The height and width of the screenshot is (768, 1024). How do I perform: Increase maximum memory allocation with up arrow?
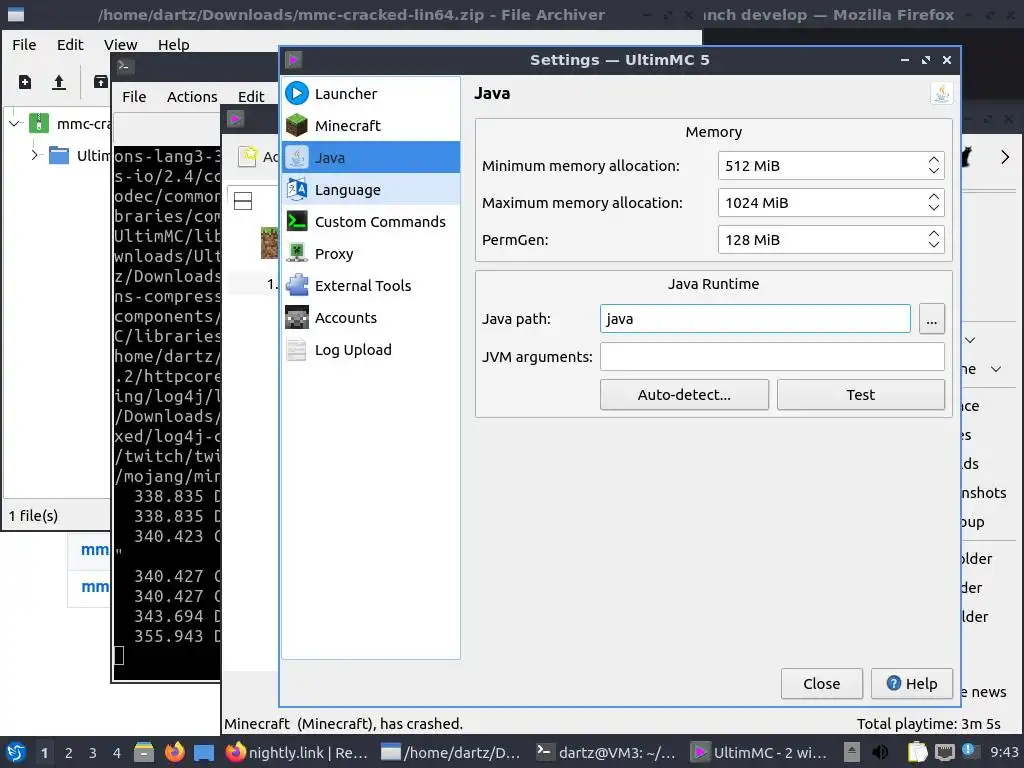tap(934, 197)
